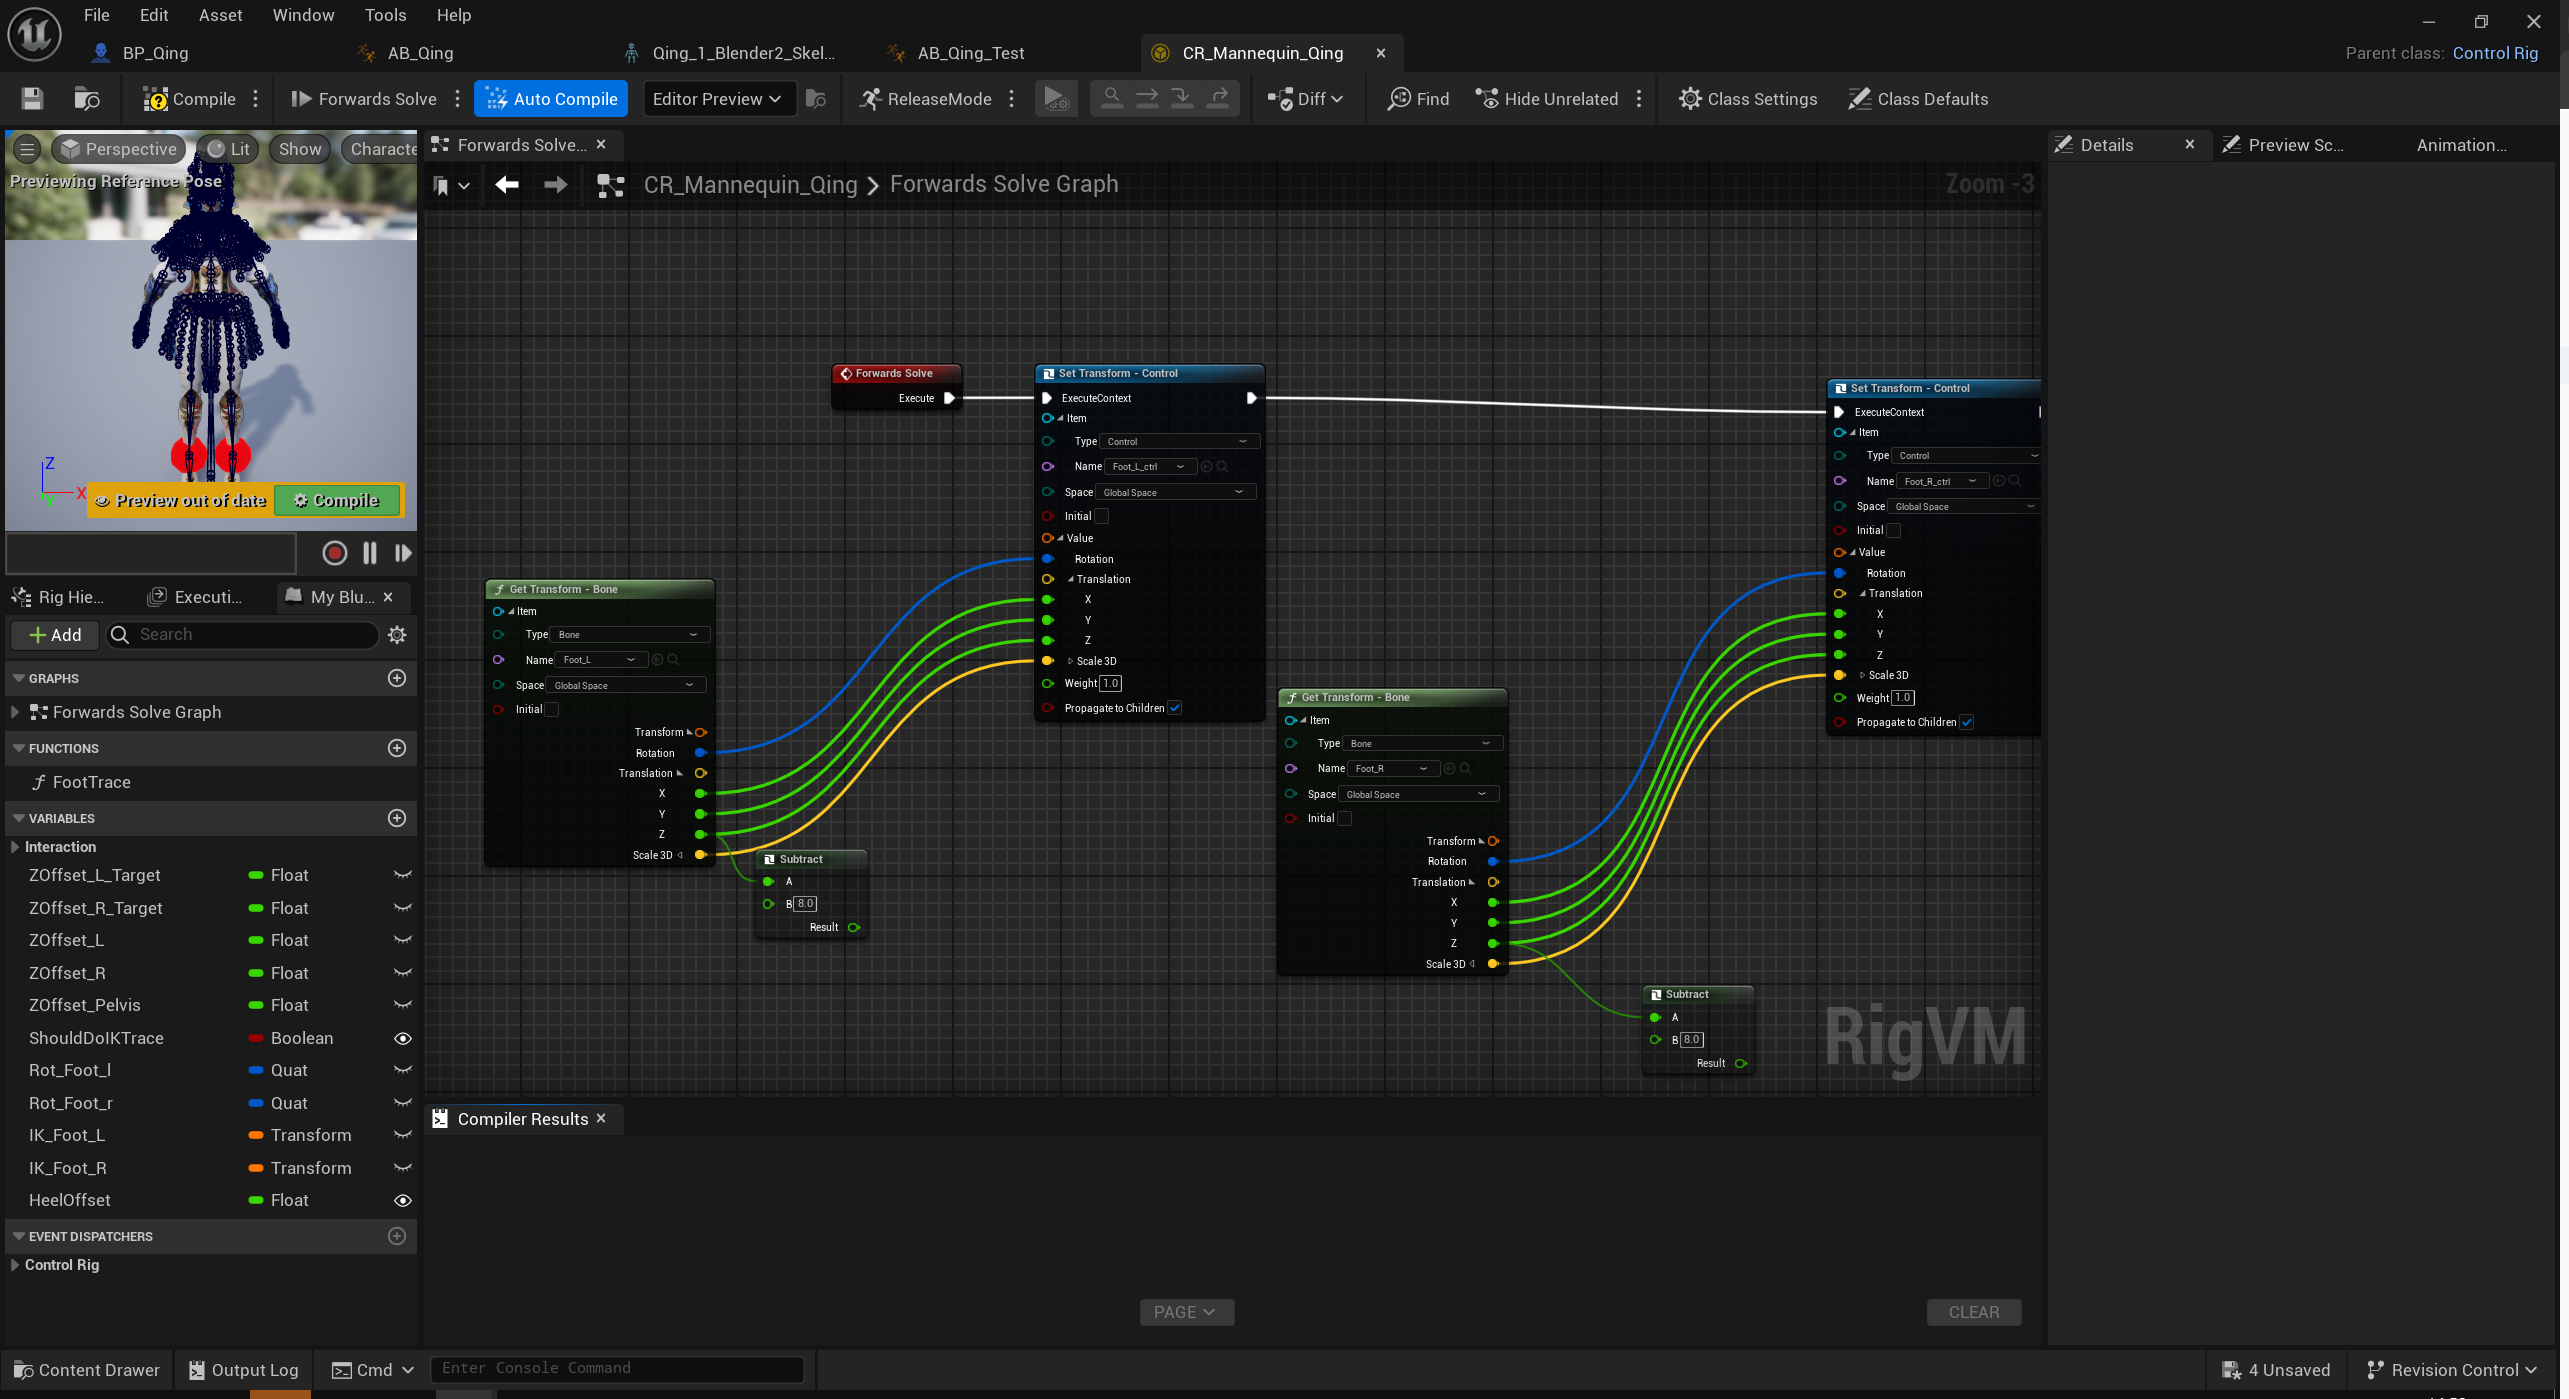This screenshot has width=2569, height=1399.
Task: Click the record button in preview
Action: click(x=335, y=553)
